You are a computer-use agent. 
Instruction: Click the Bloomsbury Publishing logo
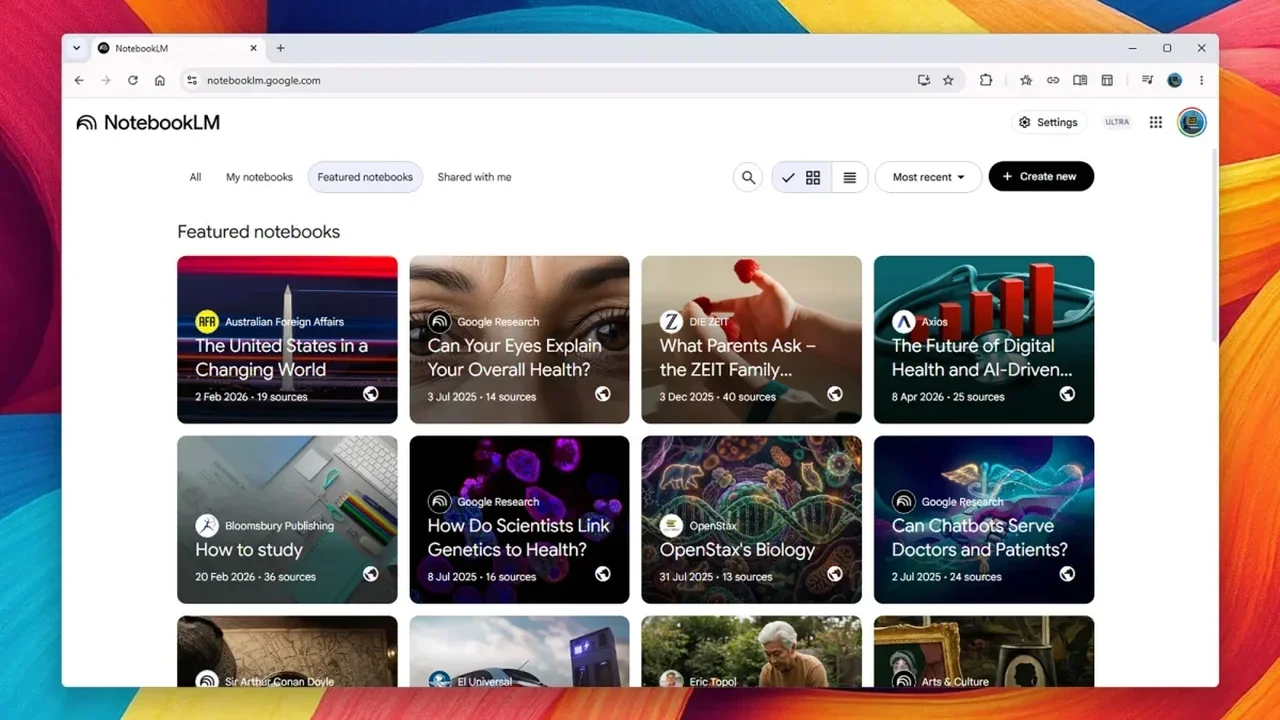207,526
